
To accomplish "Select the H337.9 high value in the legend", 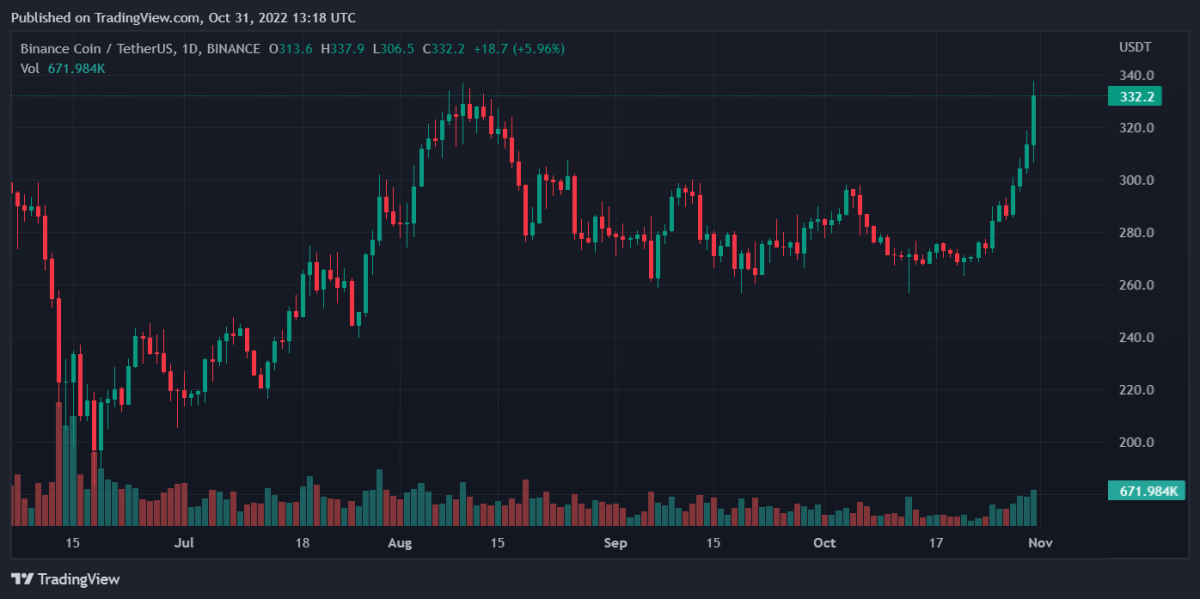I will click(x=341, y=49).
